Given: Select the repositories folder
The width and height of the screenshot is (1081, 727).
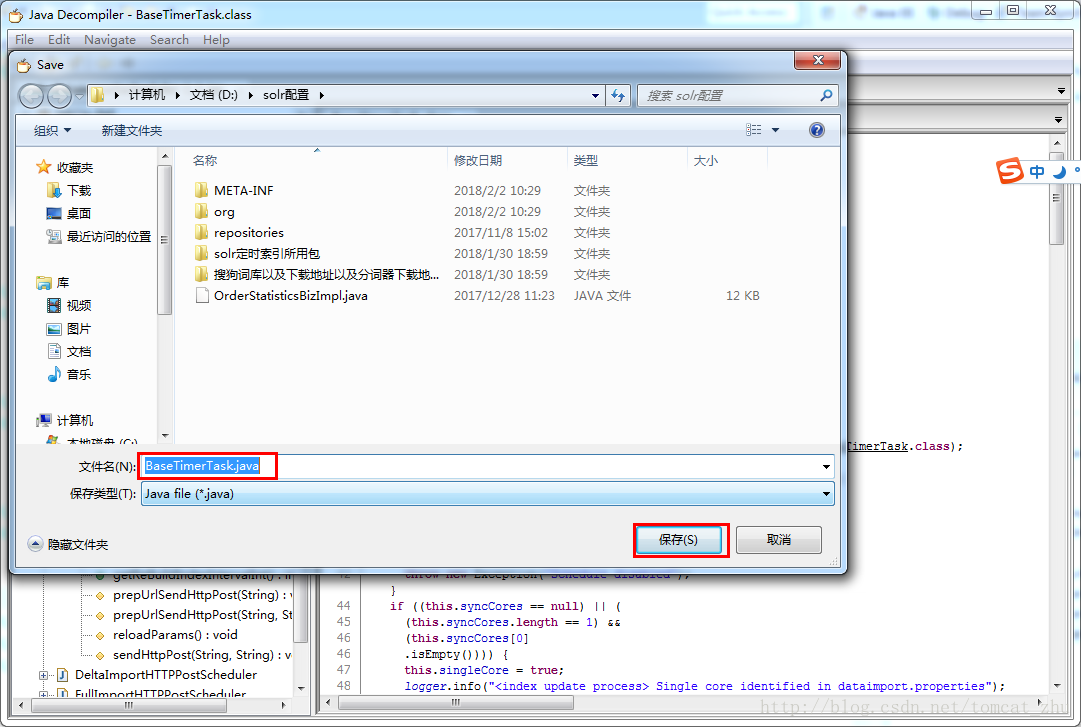Looking at the screenshot, I should pyautogui.click(x=248, y=233).
